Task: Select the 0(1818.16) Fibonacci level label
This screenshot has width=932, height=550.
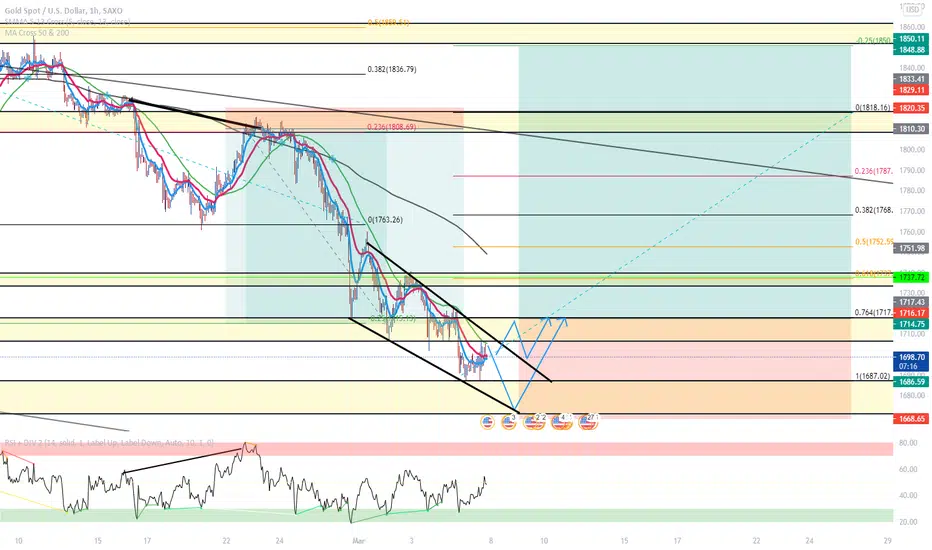Action: tap(873, 108)
